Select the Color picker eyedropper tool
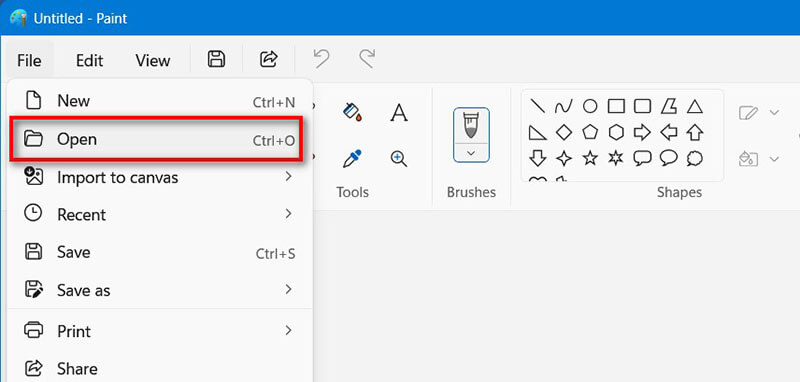The width and height of the screenshot is (800, 382). [x=352, y=159]
